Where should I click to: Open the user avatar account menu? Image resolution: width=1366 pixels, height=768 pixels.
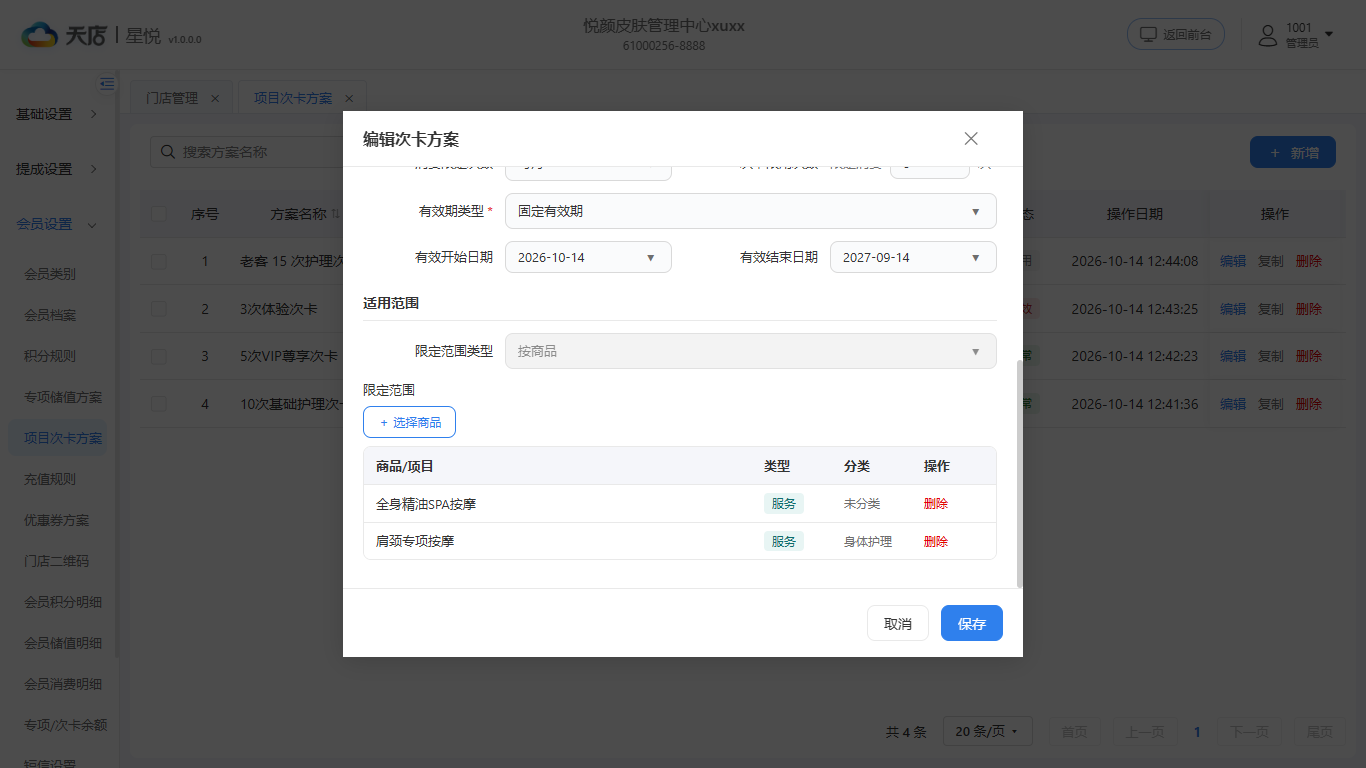1296,35
